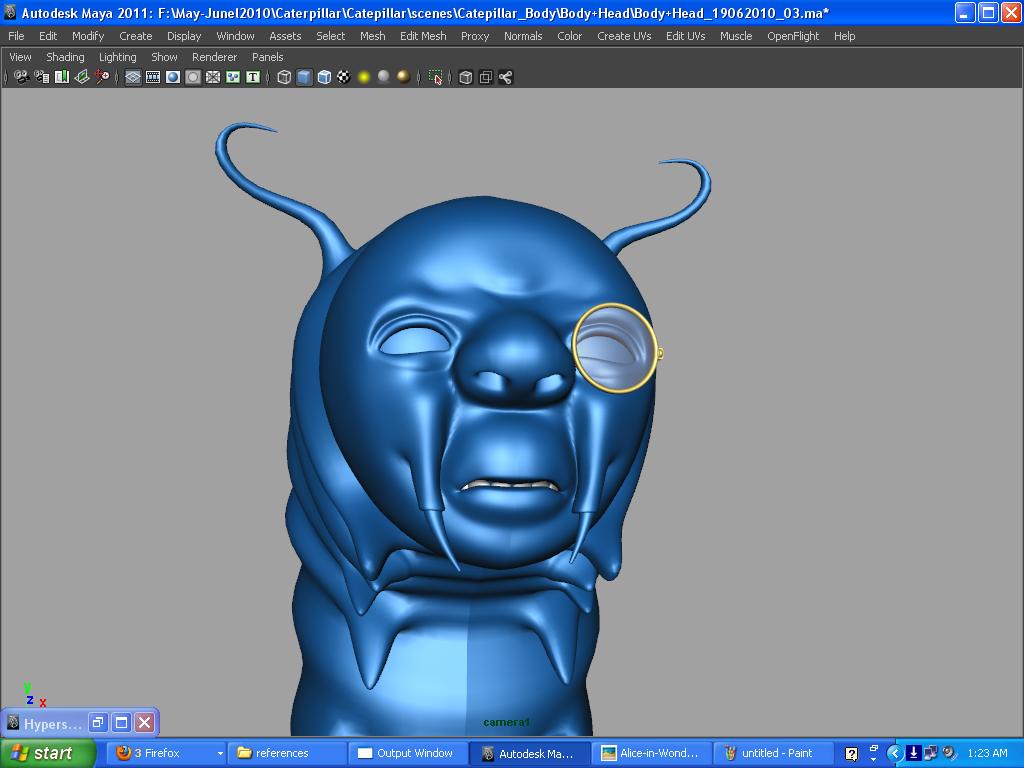Image resolution: width=1024 pixels, height=768 pixels.
Task: Open the Create menu
Action: 135,36
